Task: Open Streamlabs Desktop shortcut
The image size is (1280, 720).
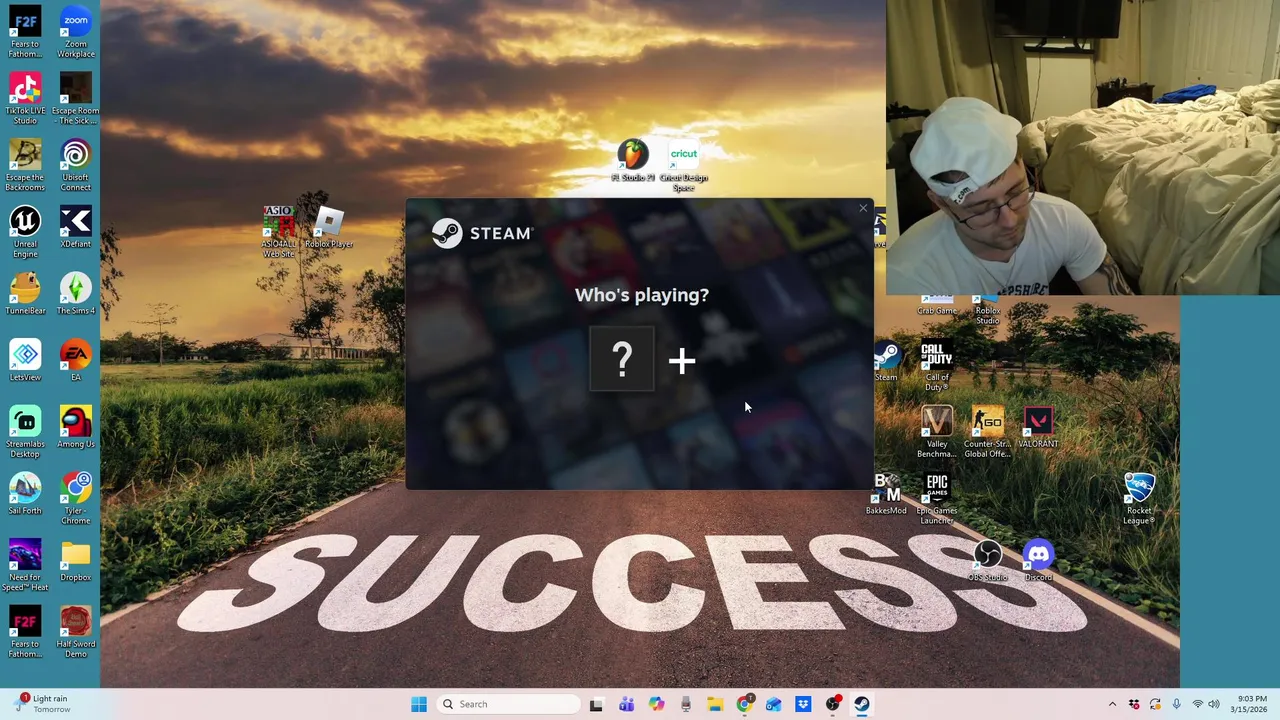Action: tap(25, 432)
